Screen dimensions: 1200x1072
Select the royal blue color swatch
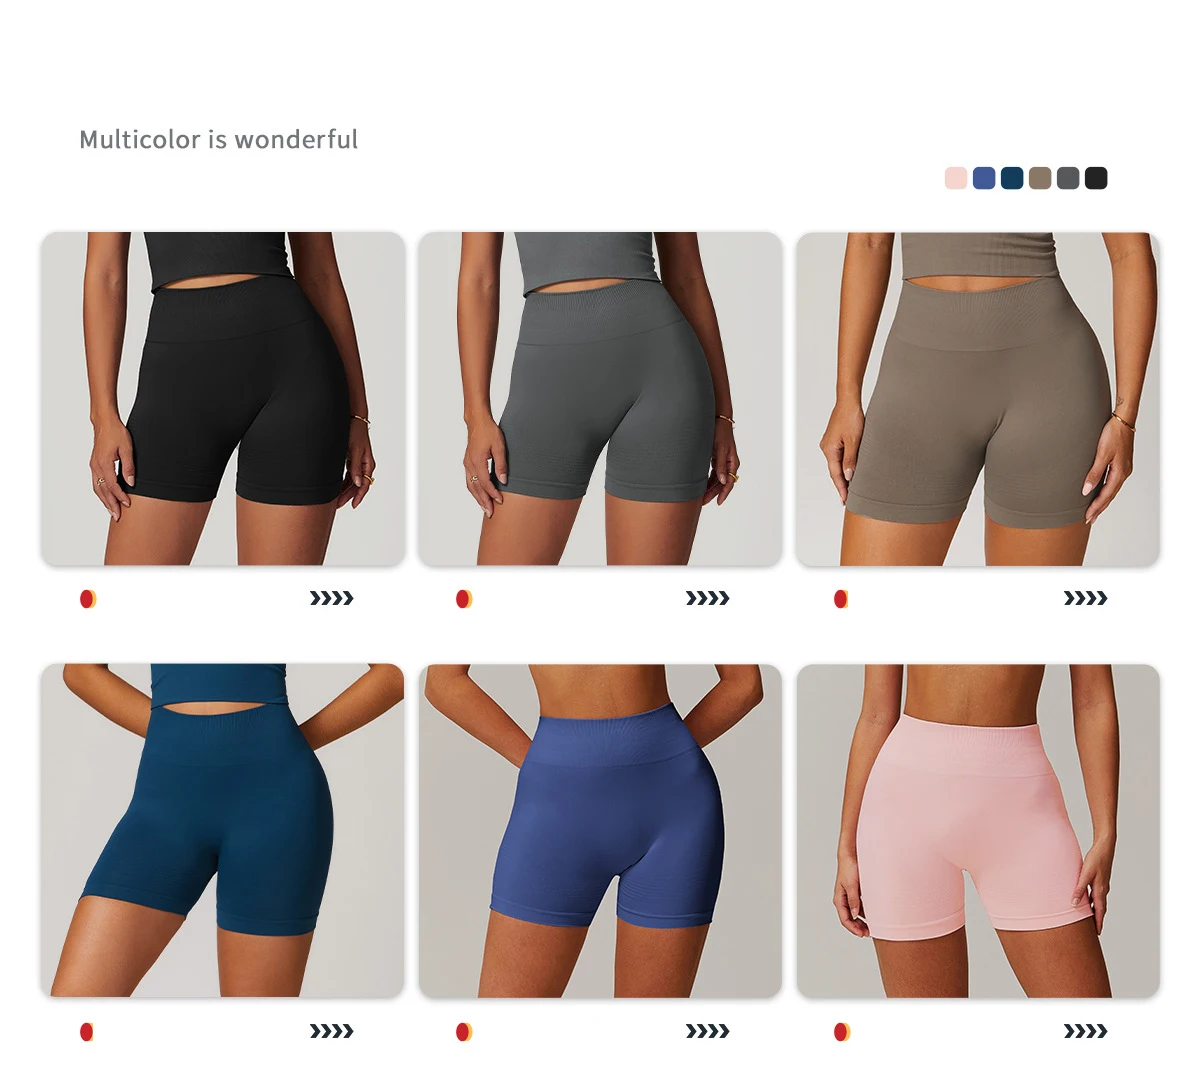click(x=984, y=178)
